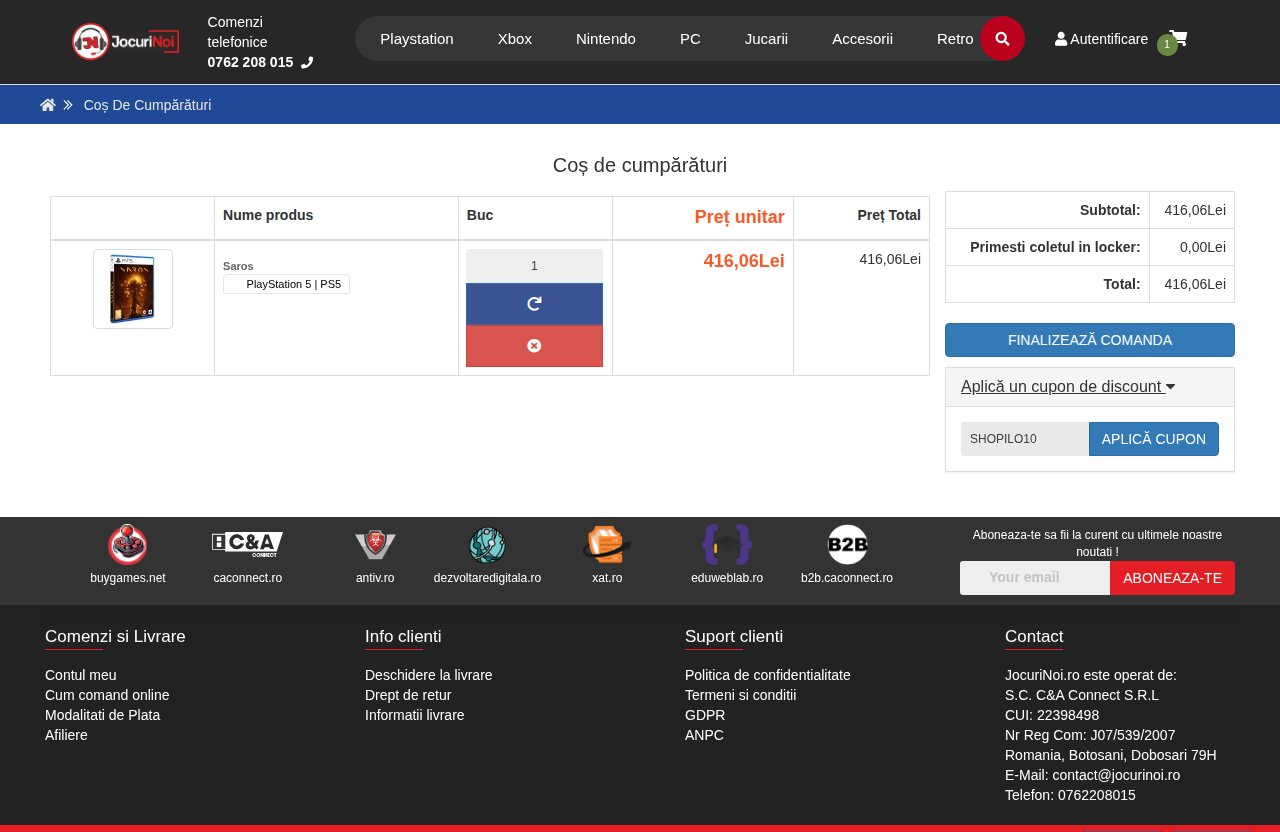Viewport: 1280px width, 832px height.
Task: Click the Subtotal value 416,06Lei
Action: pyautogui.click(x=1195, y=210)
